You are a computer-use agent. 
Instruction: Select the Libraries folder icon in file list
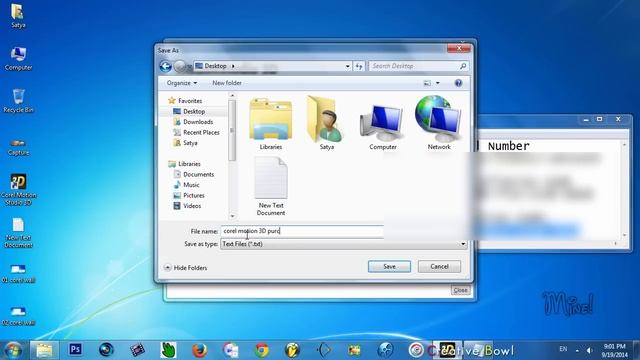(x=271, y=124)
